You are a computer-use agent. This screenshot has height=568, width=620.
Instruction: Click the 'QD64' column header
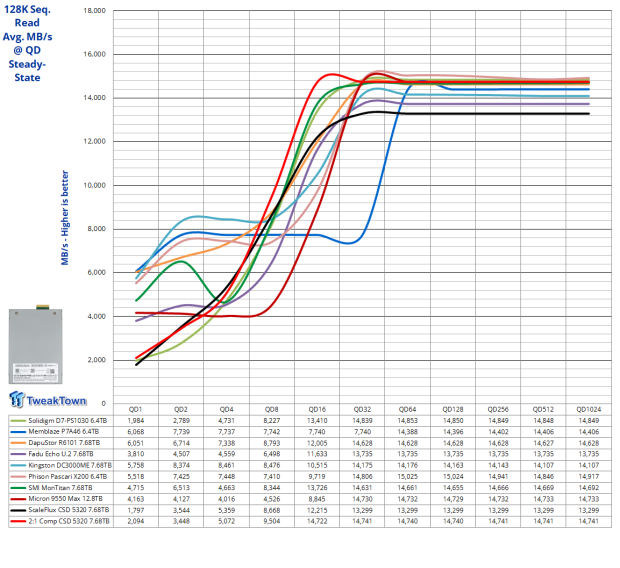[x=407, y=409]
